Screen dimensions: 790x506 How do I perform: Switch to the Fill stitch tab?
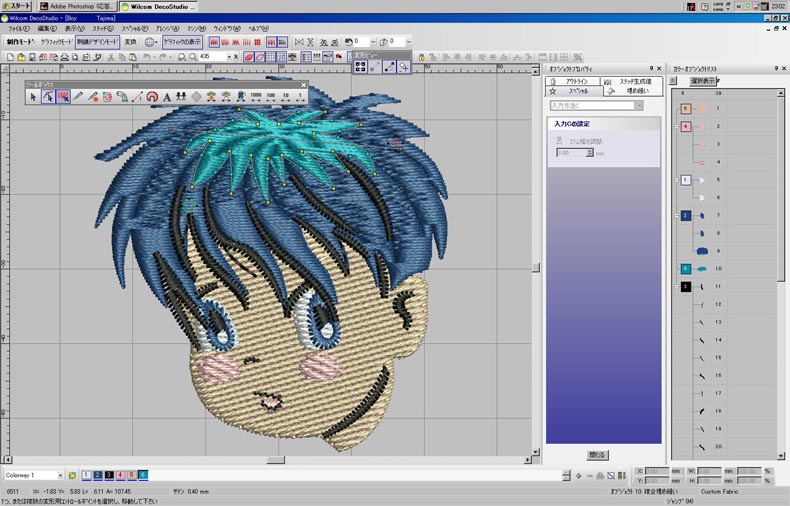tap(633, 91)
